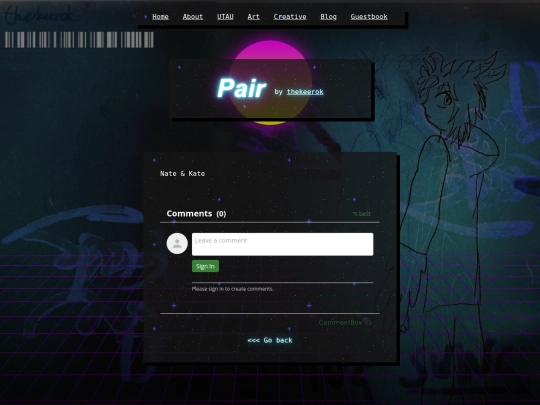Click the Comments (0) heading
This screenshot has height=405, width=540.
click(196, 214)
